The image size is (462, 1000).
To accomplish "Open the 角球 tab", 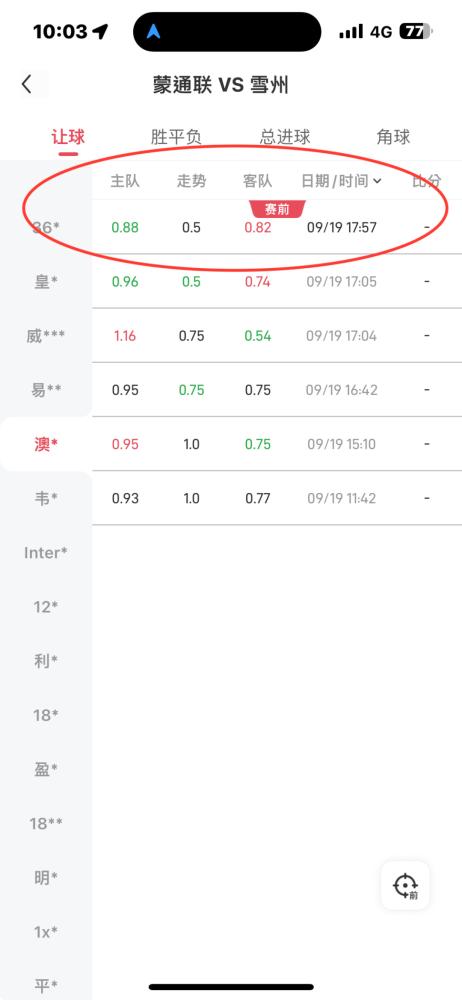I will pyautogui.click(x=393, y=137).
